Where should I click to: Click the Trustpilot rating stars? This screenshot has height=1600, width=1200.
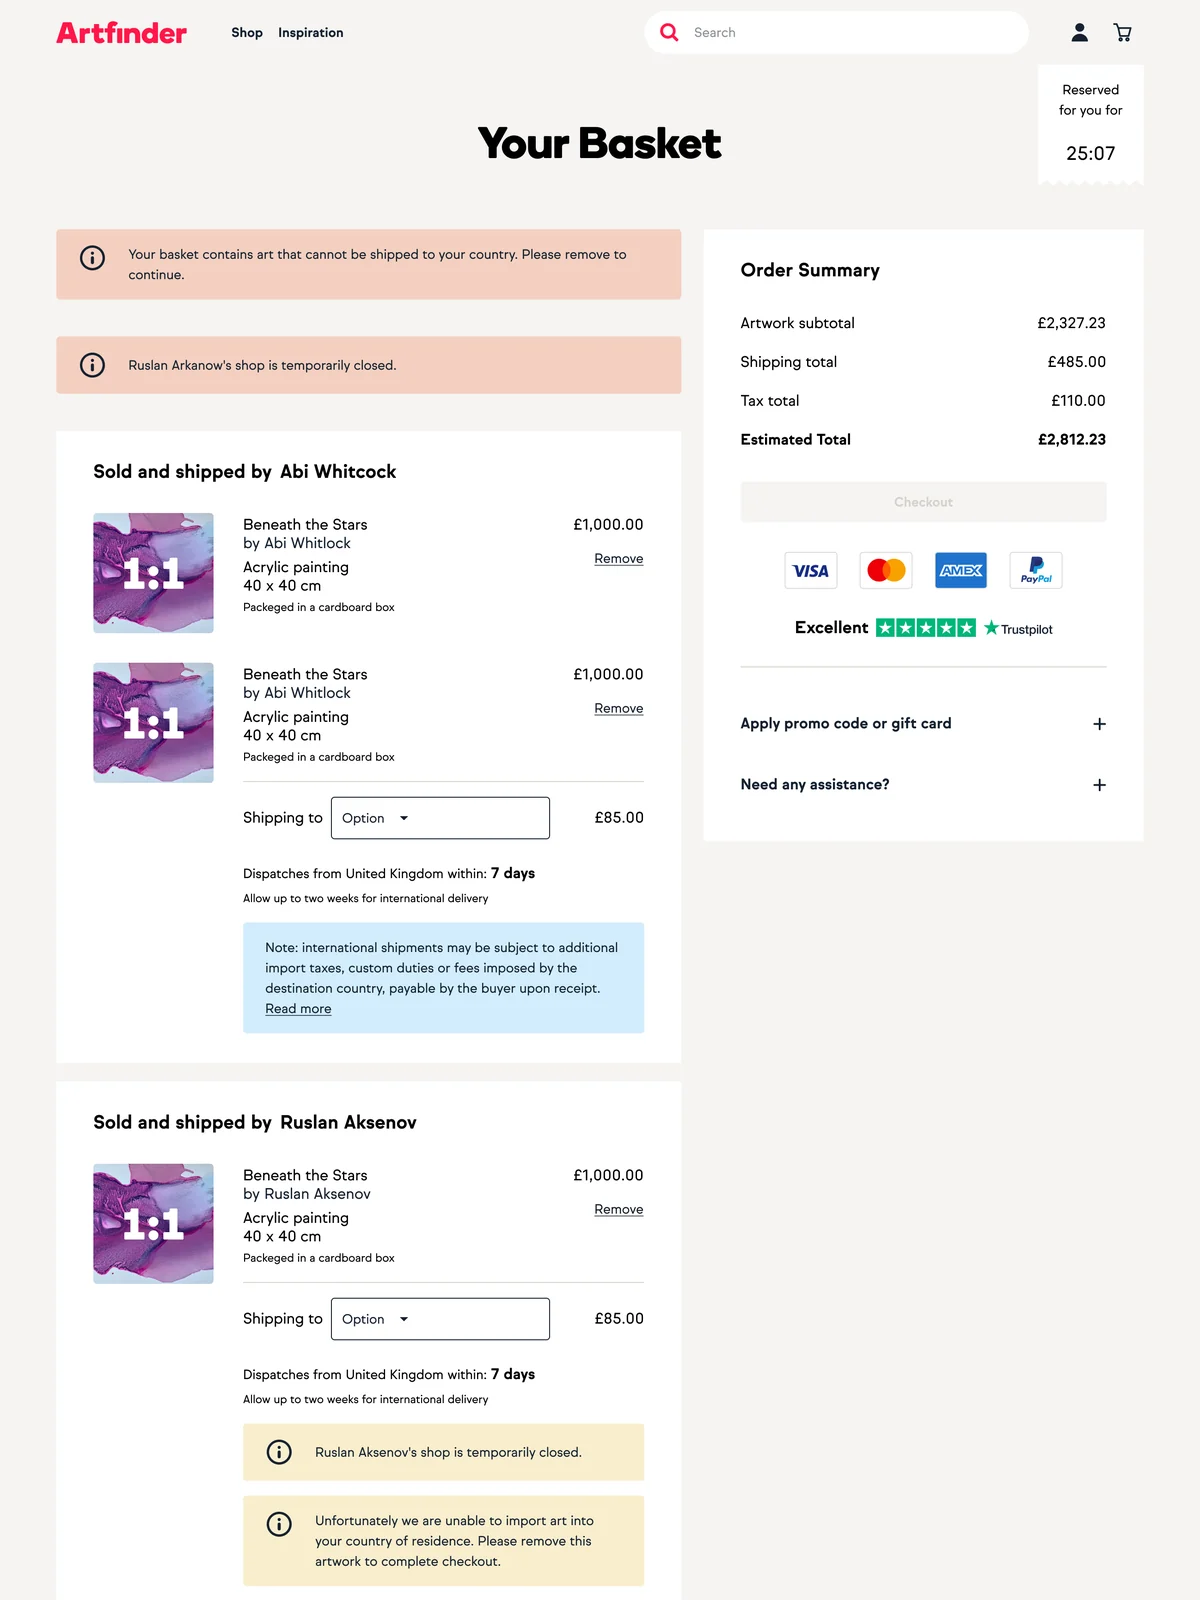925,628
